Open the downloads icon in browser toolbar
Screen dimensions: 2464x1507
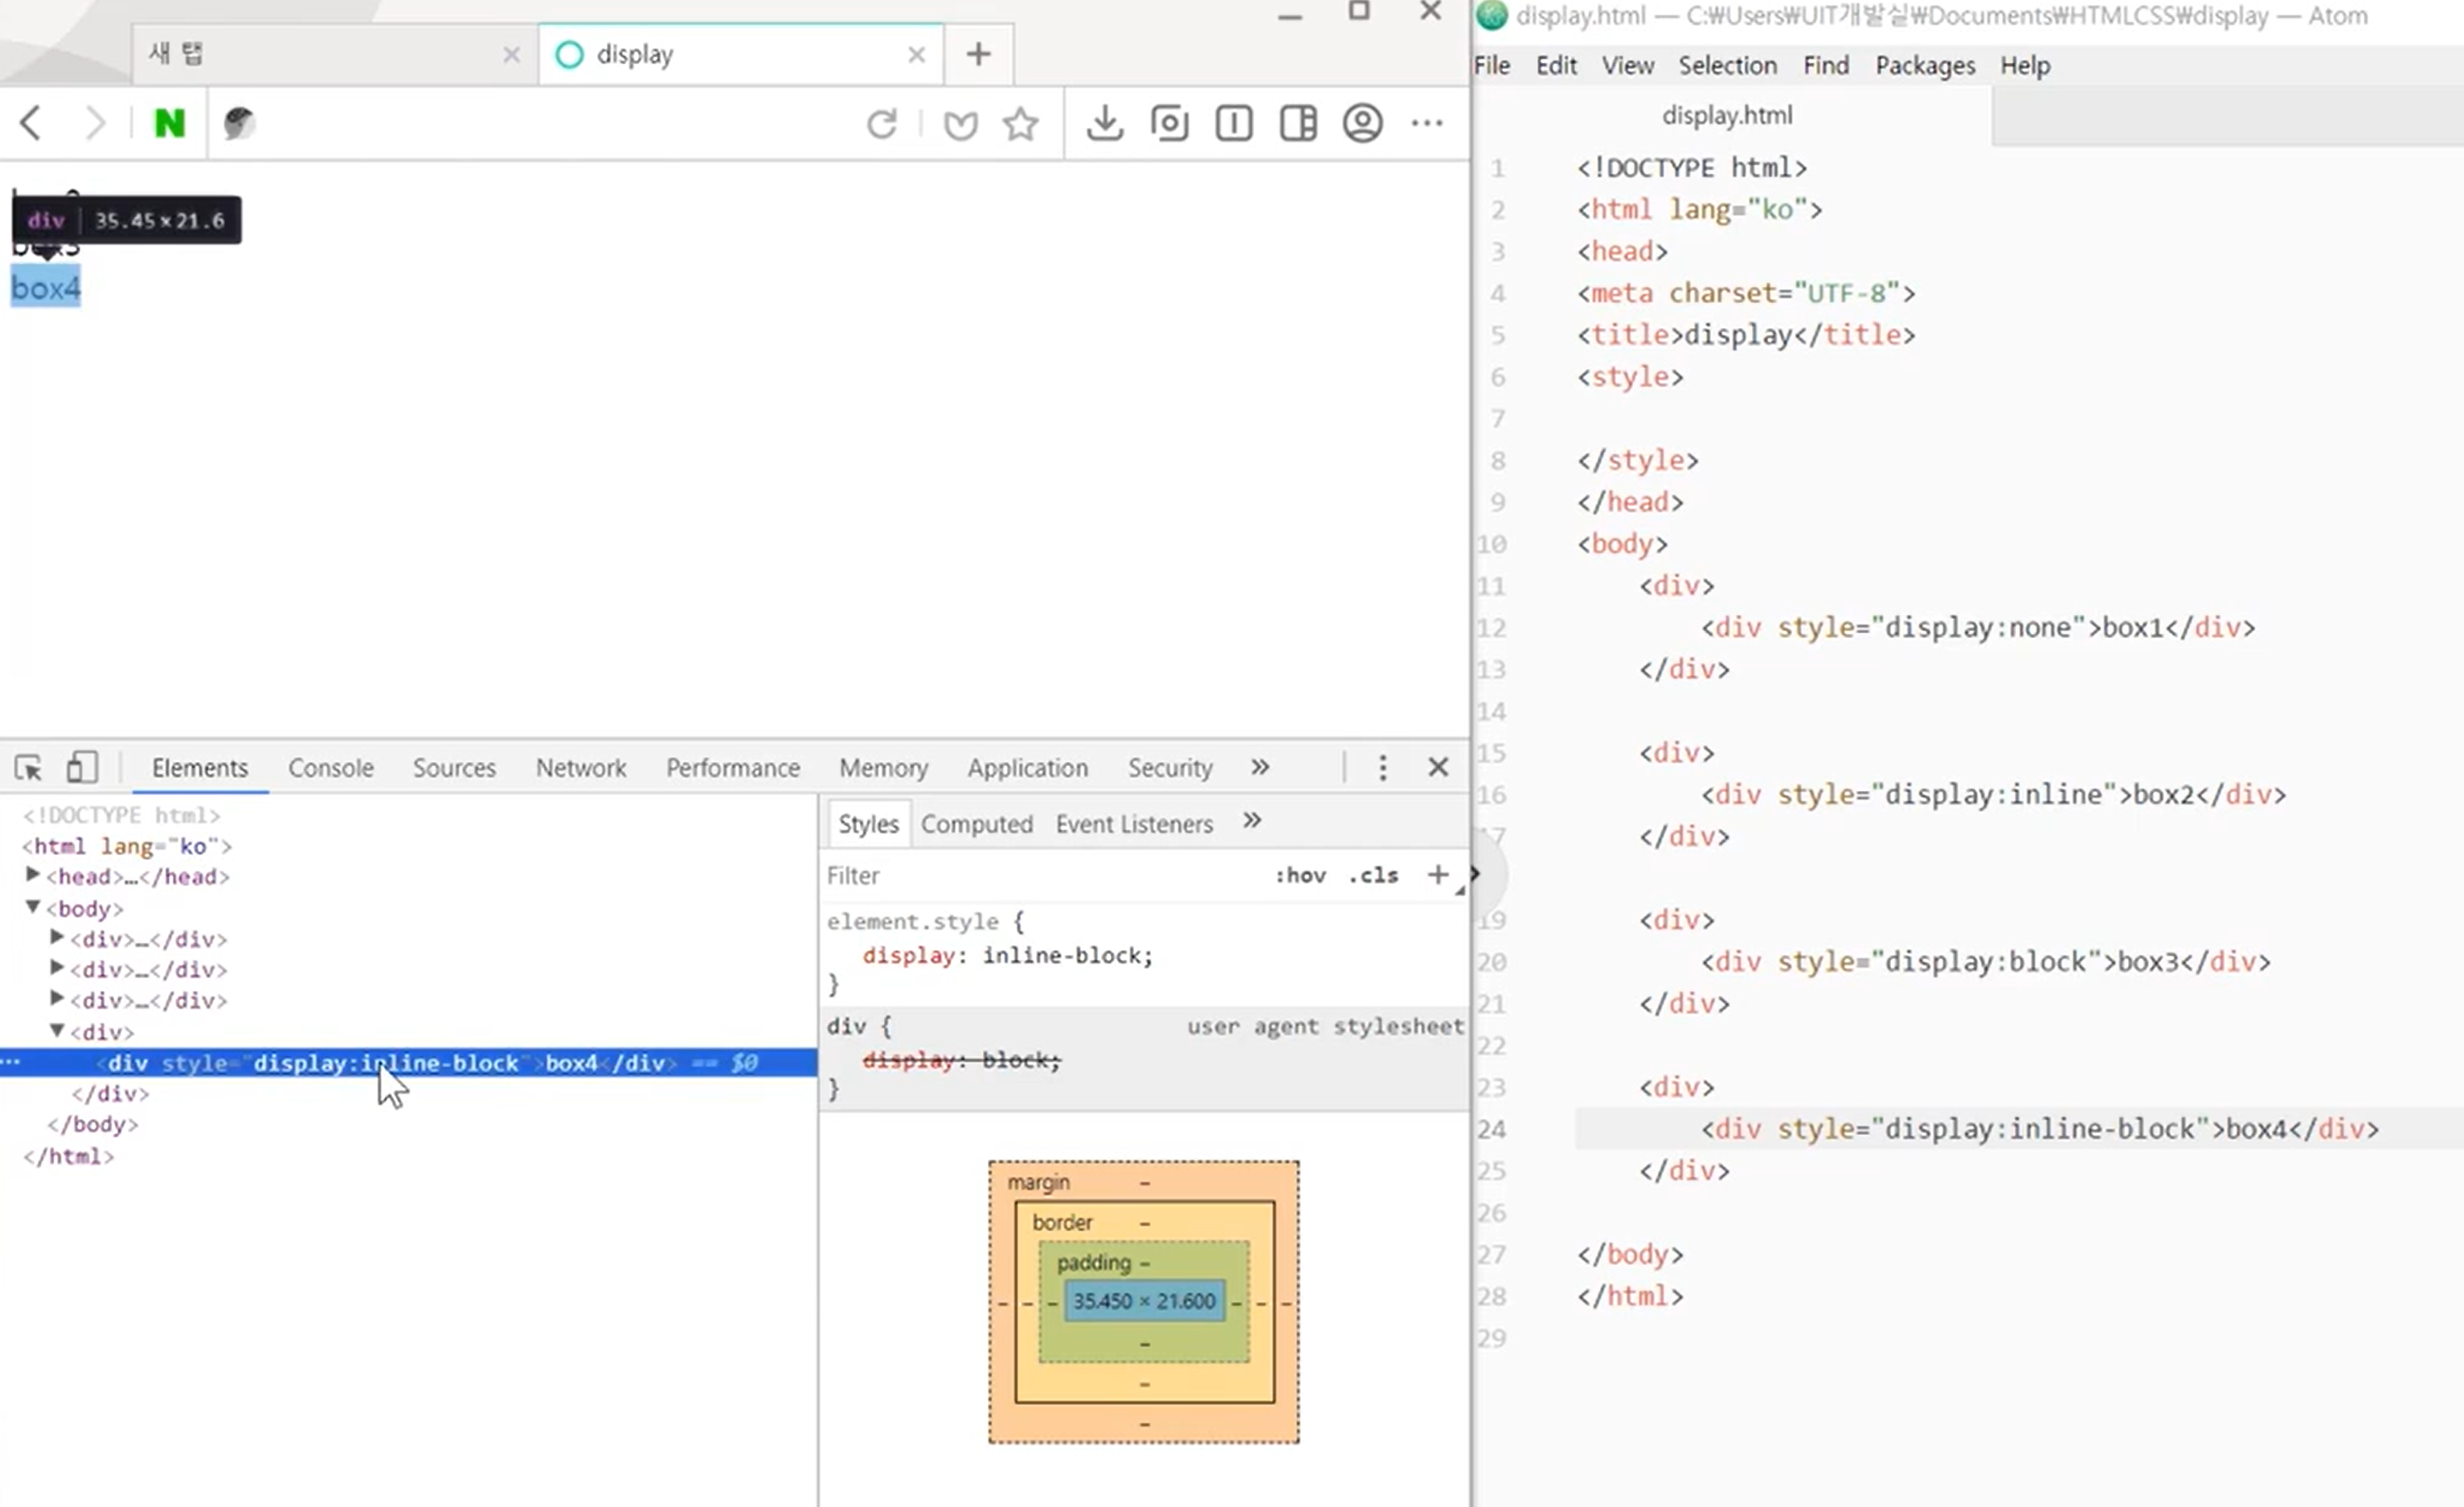1104,124
